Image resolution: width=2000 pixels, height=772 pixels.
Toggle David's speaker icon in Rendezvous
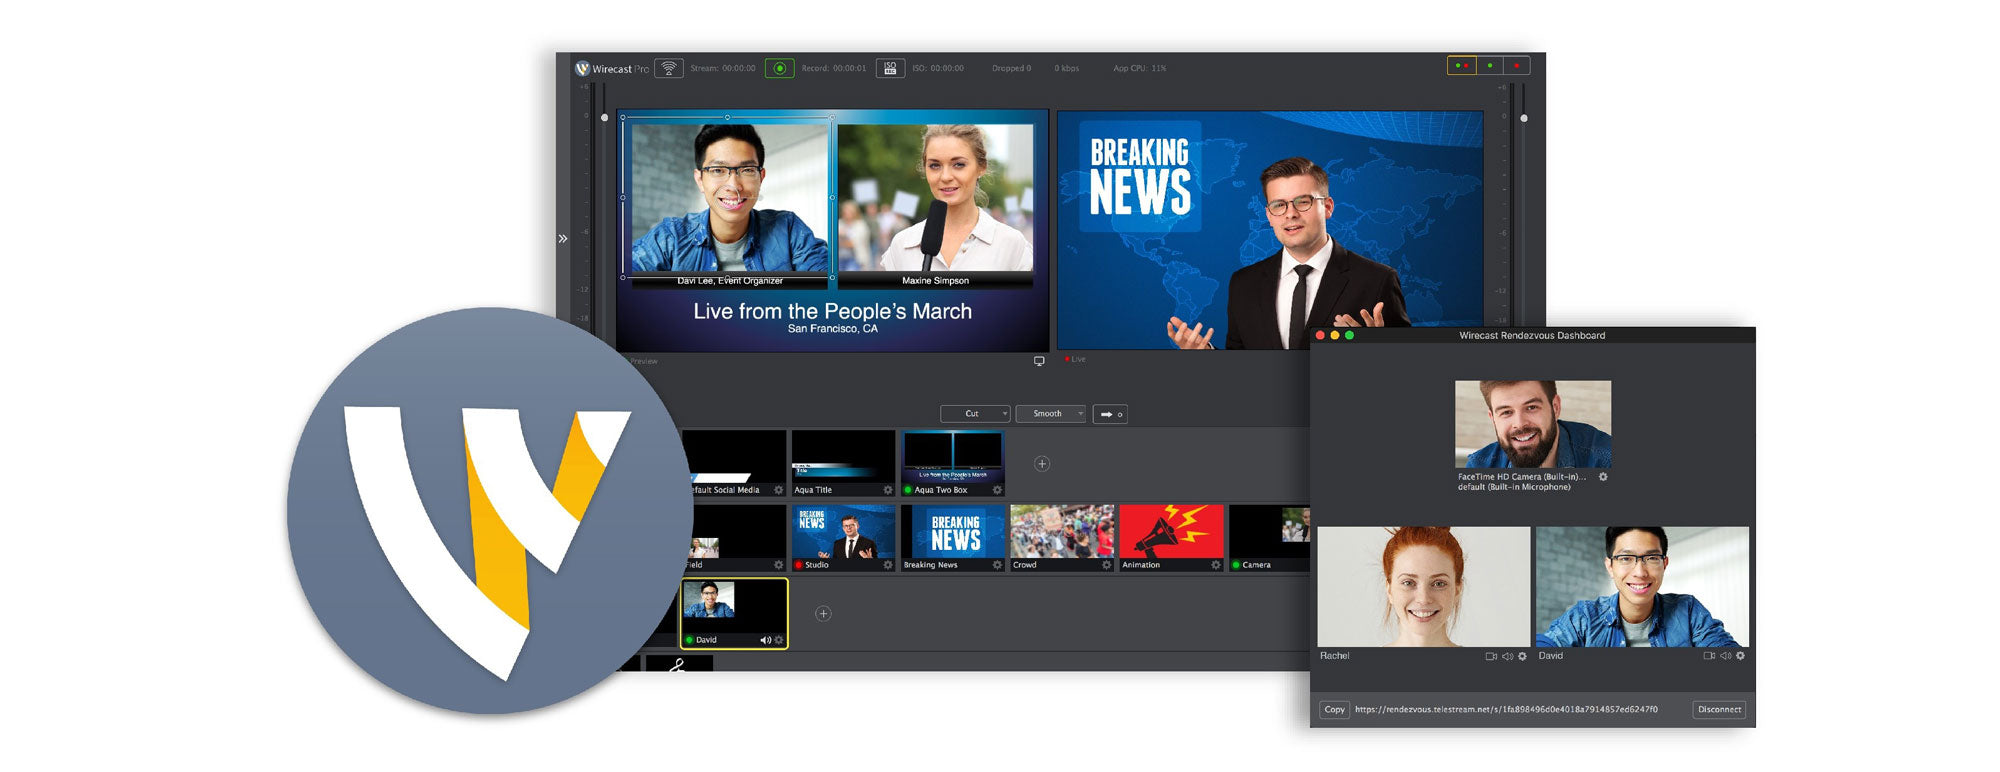pos(1725,656)
